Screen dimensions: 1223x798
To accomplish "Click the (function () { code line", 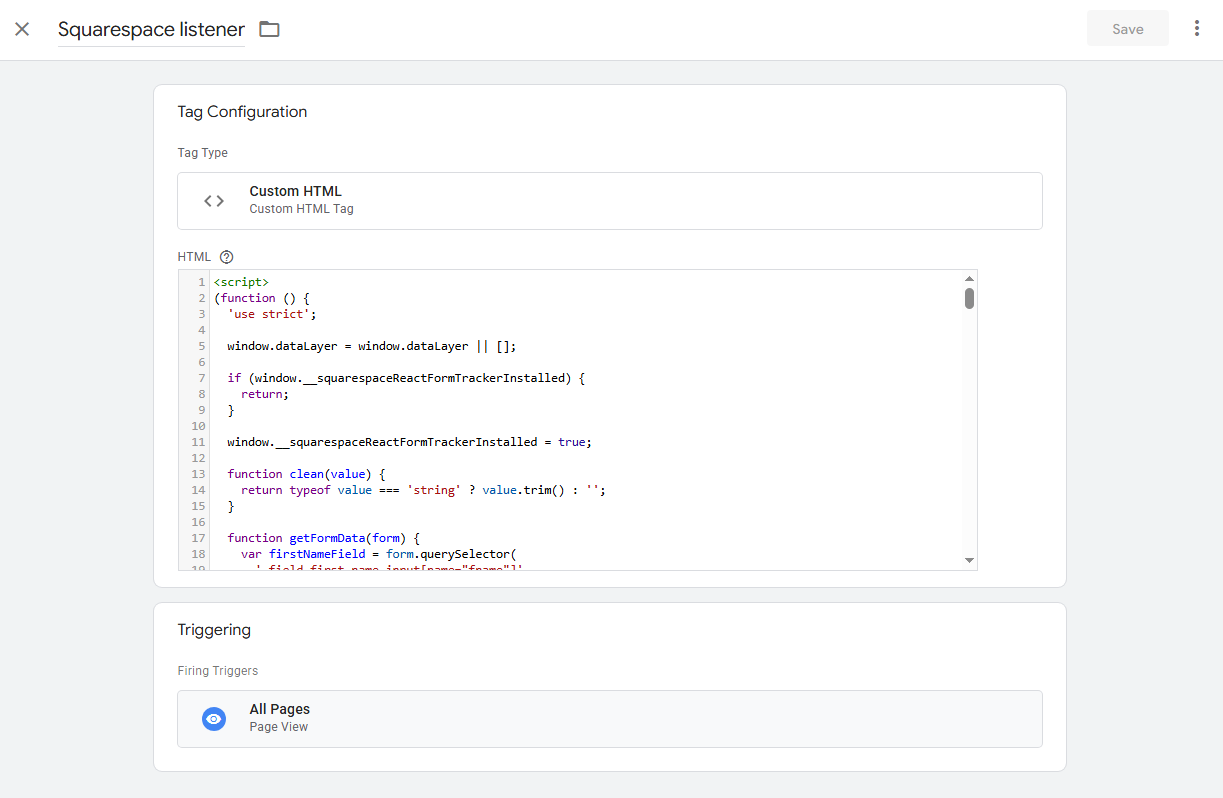I will click(262, 298).
